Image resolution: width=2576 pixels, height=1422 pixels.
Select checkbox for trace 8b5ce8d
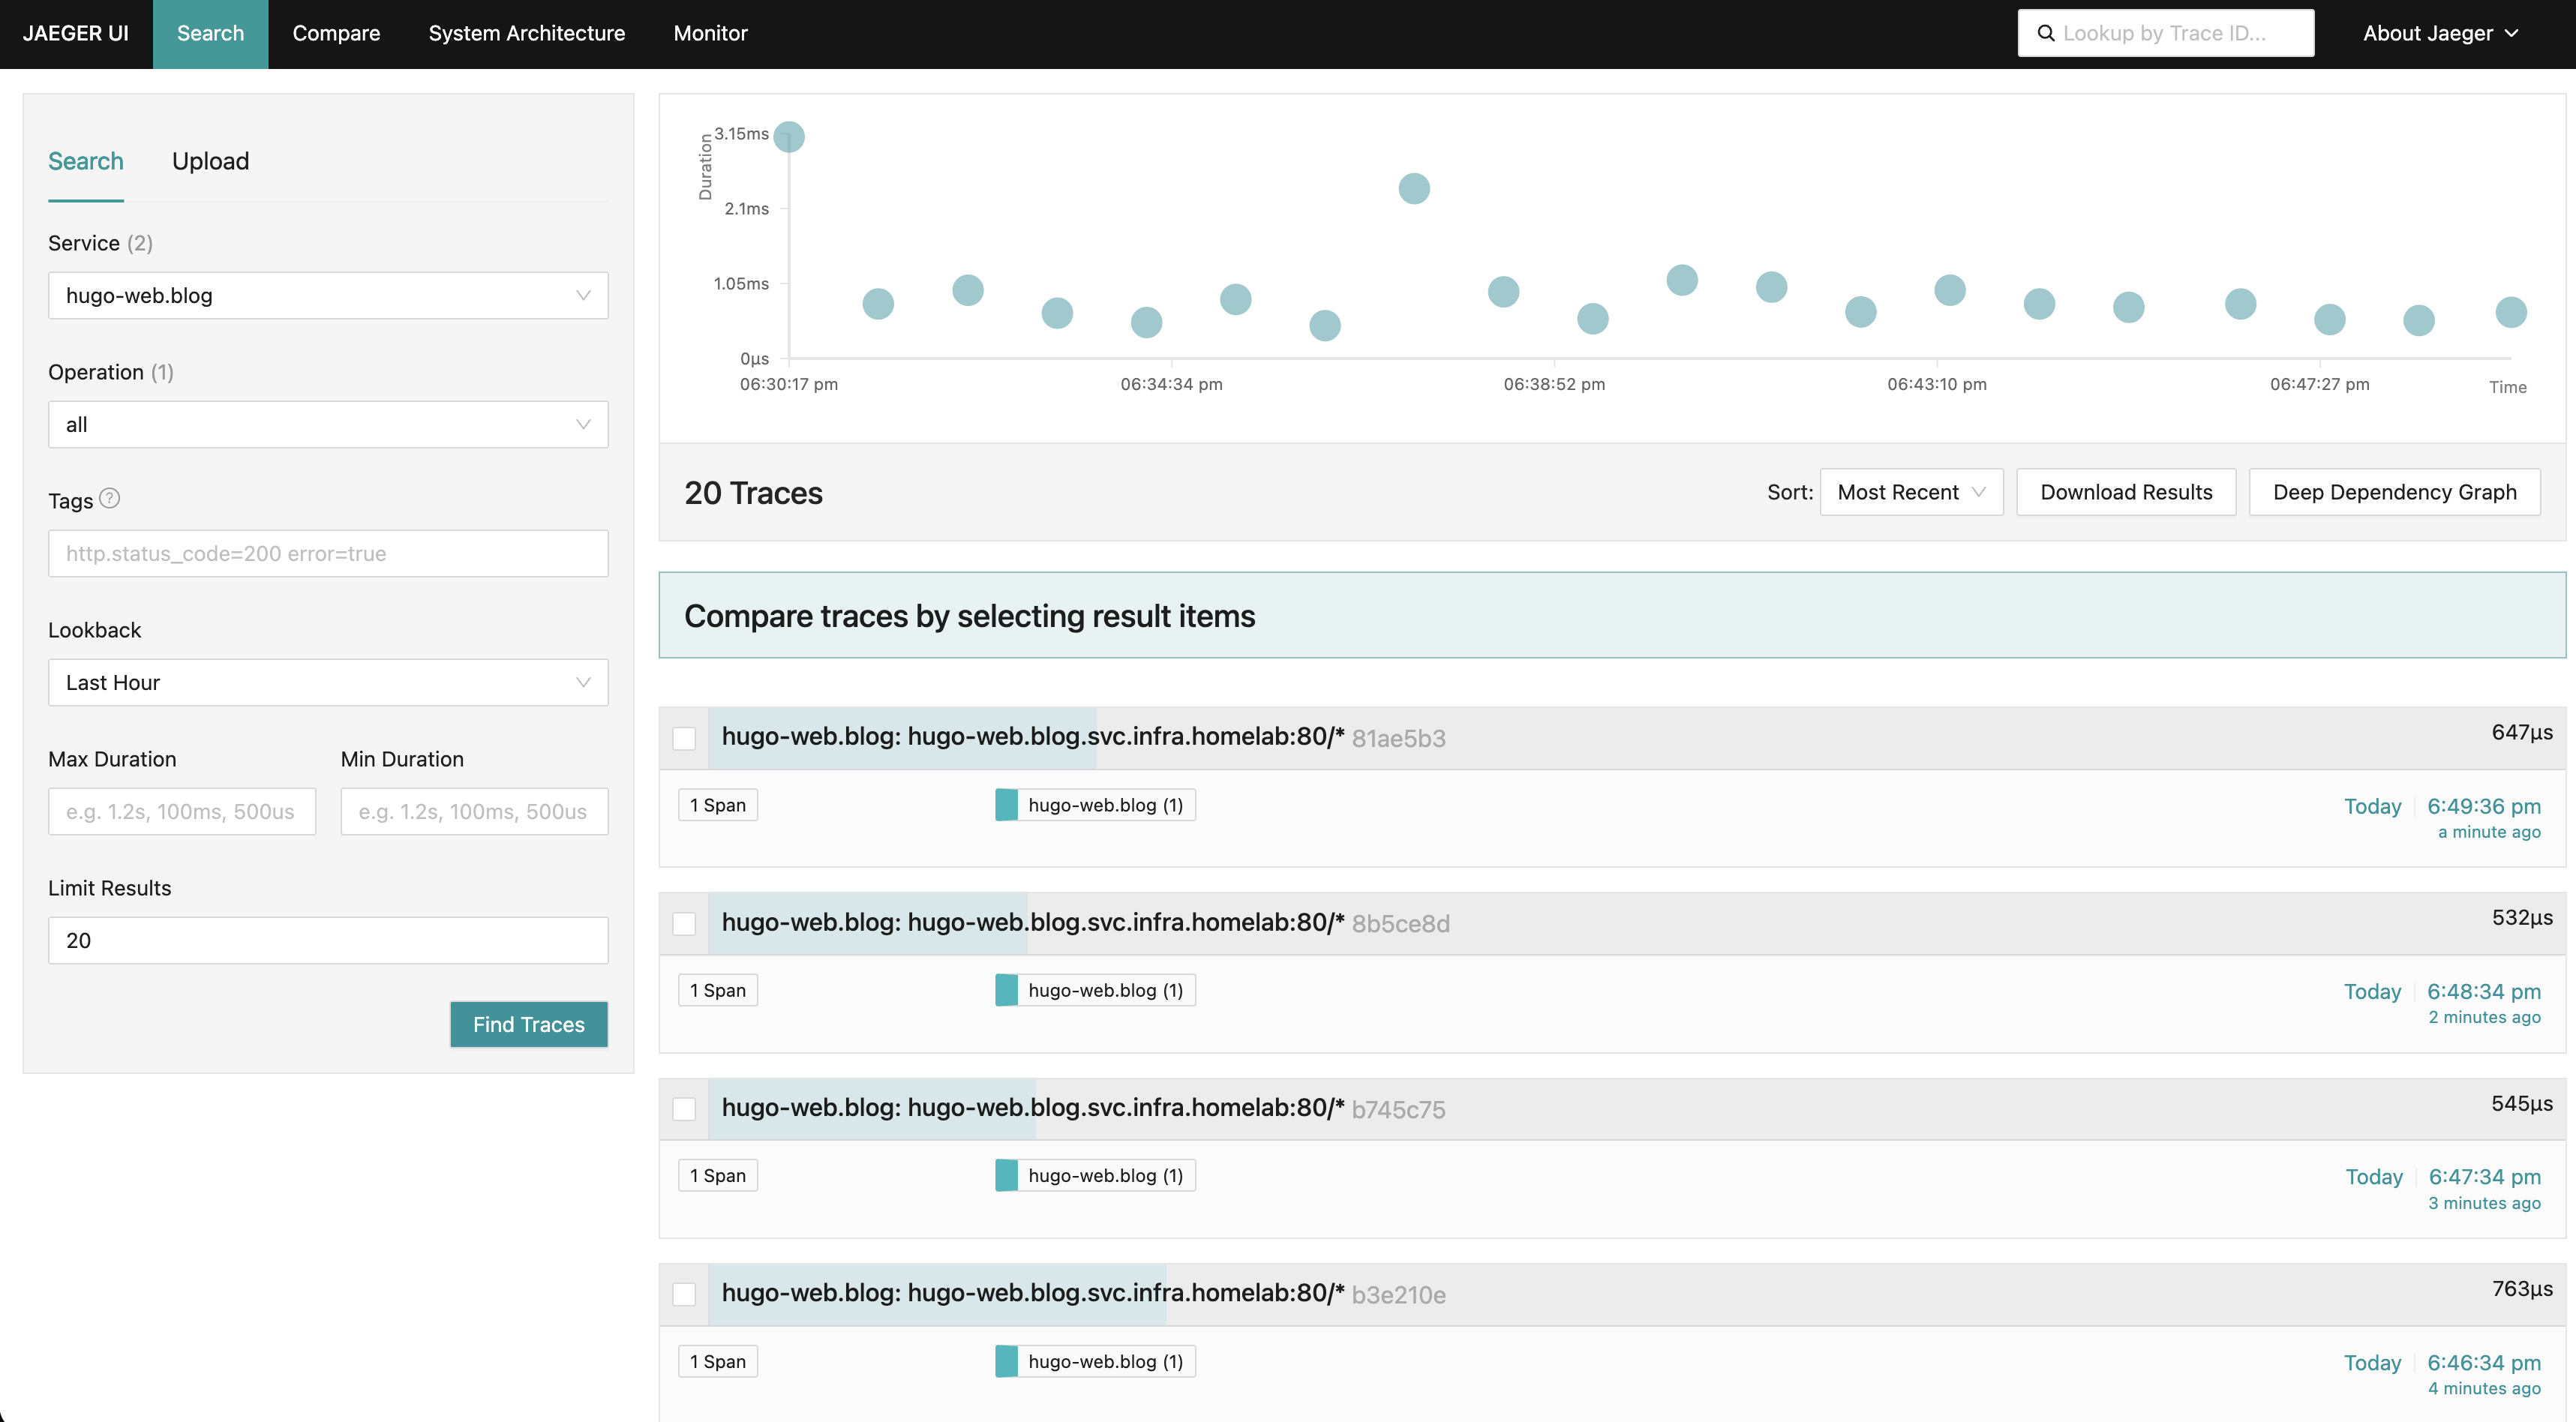coord(684,924)
